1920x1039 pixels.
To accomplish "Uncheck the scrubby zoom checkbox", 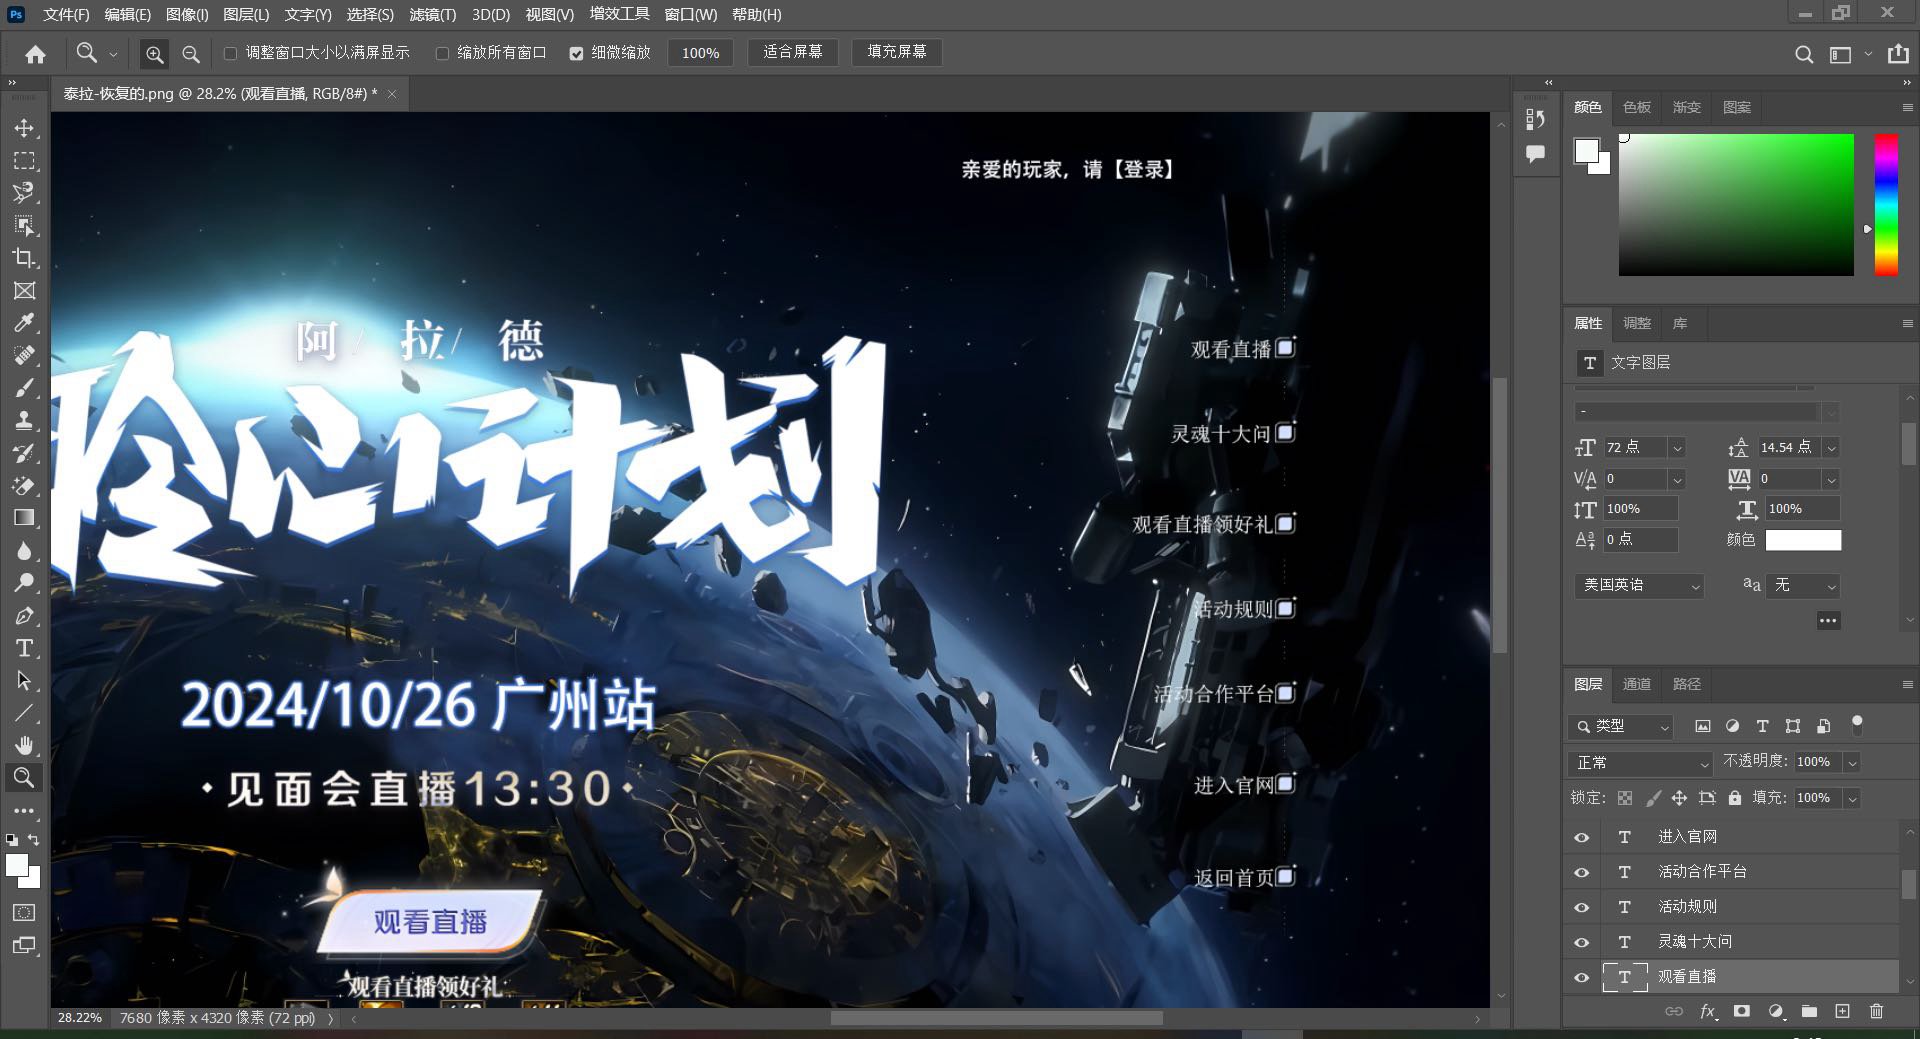I will point(576,53).
